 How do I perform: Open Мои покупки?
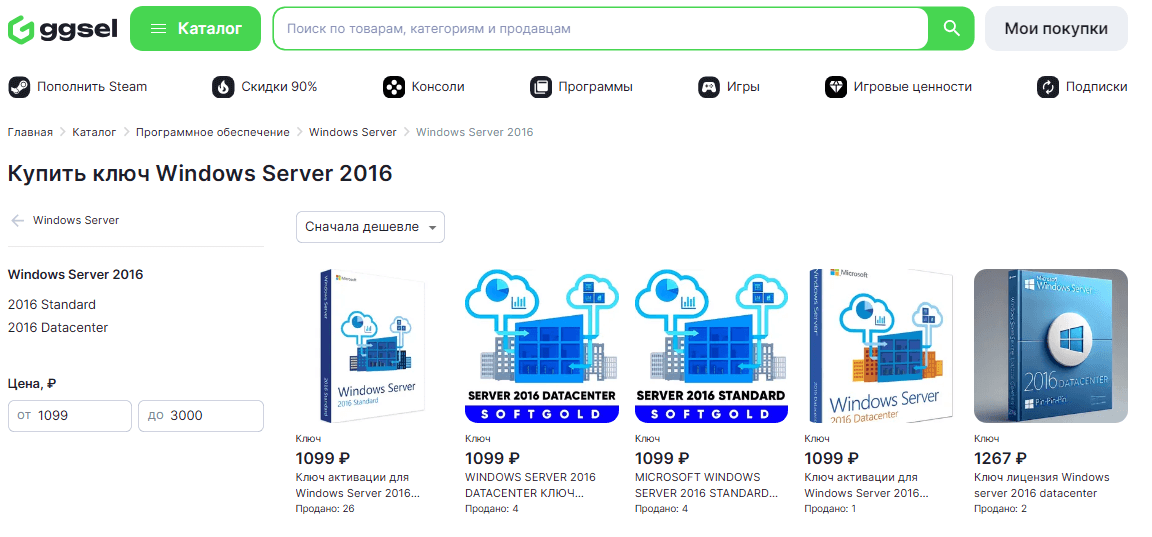pos(1056,29)
